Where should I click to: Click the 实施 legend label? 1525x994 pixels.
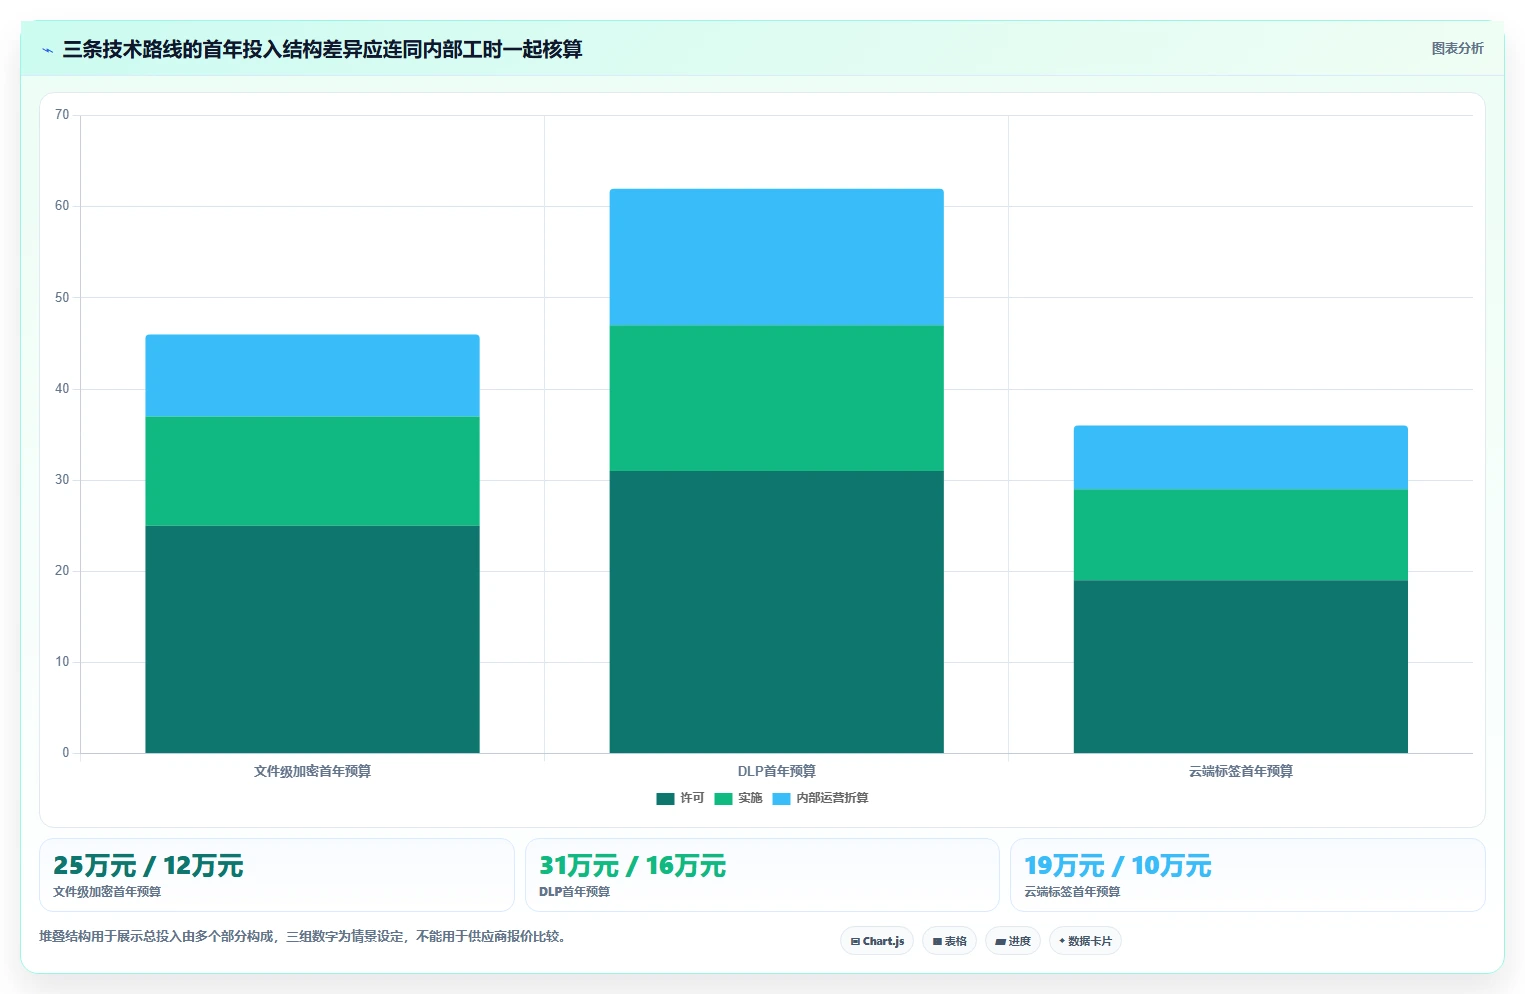pos(750,798)
